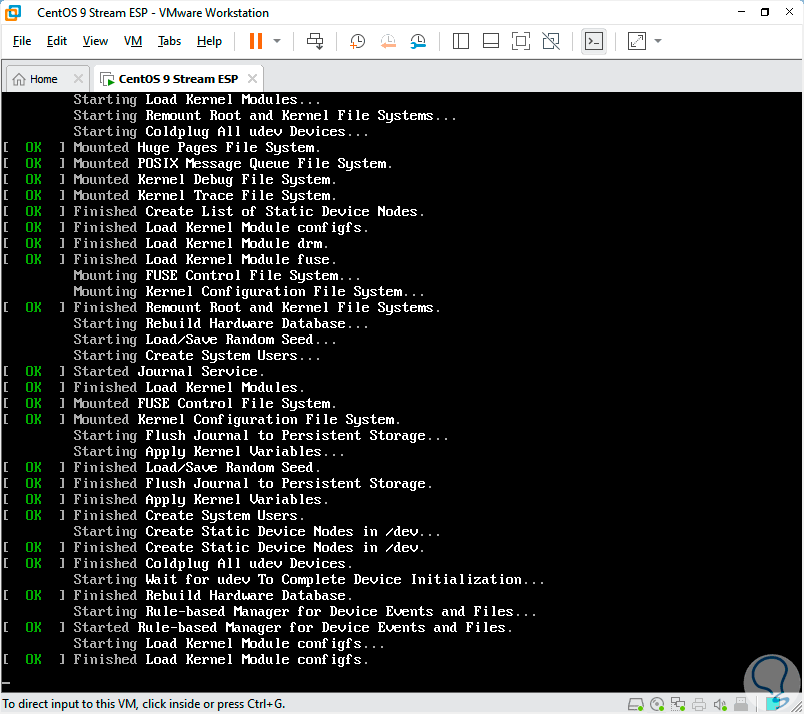Open the View menu
The image size is (804, 714).
[95, 41]
